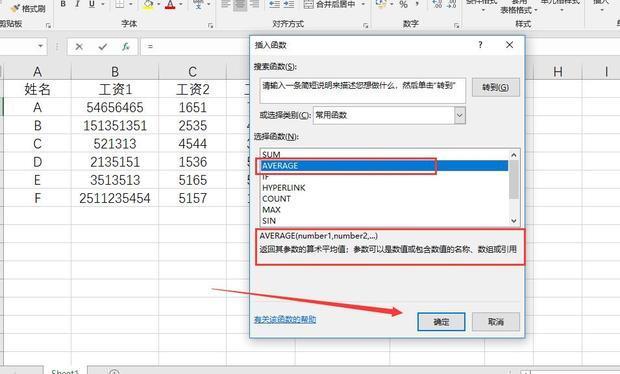Click function list scroll up arrow
Image resolution: width=620 pixels, height=374 pixels.
[x=514, y=155]
